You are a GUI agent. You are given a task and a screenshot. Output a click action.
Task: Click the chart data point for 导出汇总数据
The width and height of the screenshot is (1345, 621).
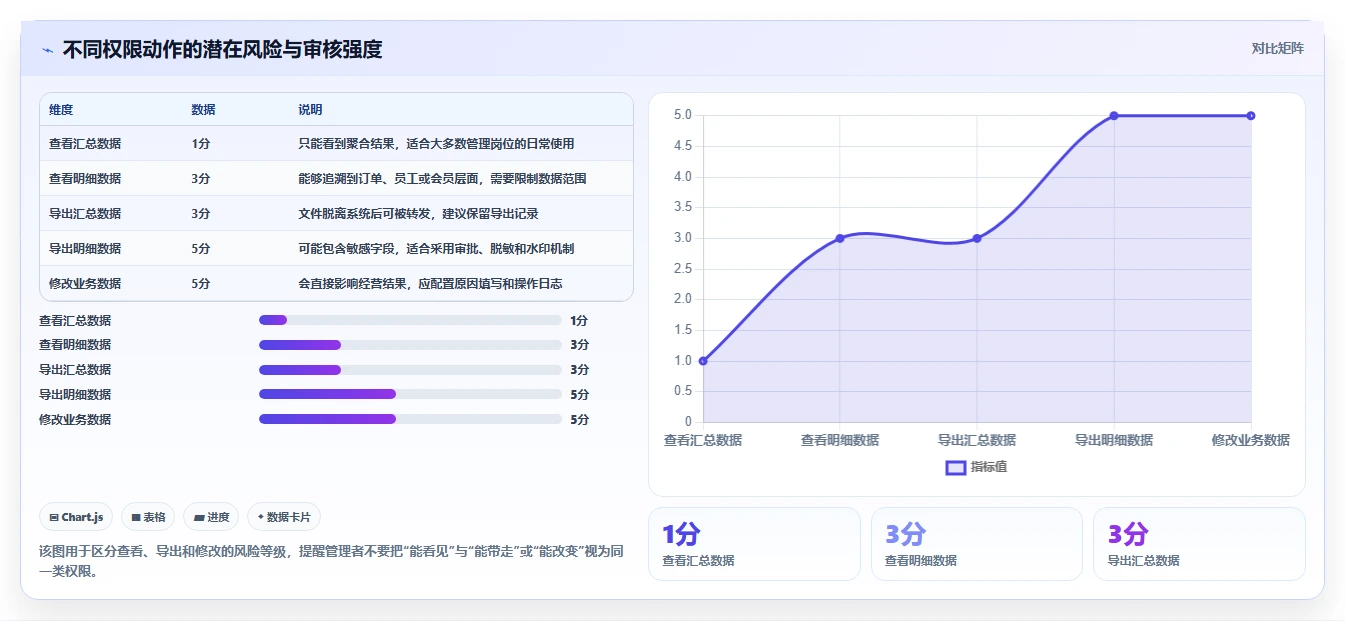[977, 238]
